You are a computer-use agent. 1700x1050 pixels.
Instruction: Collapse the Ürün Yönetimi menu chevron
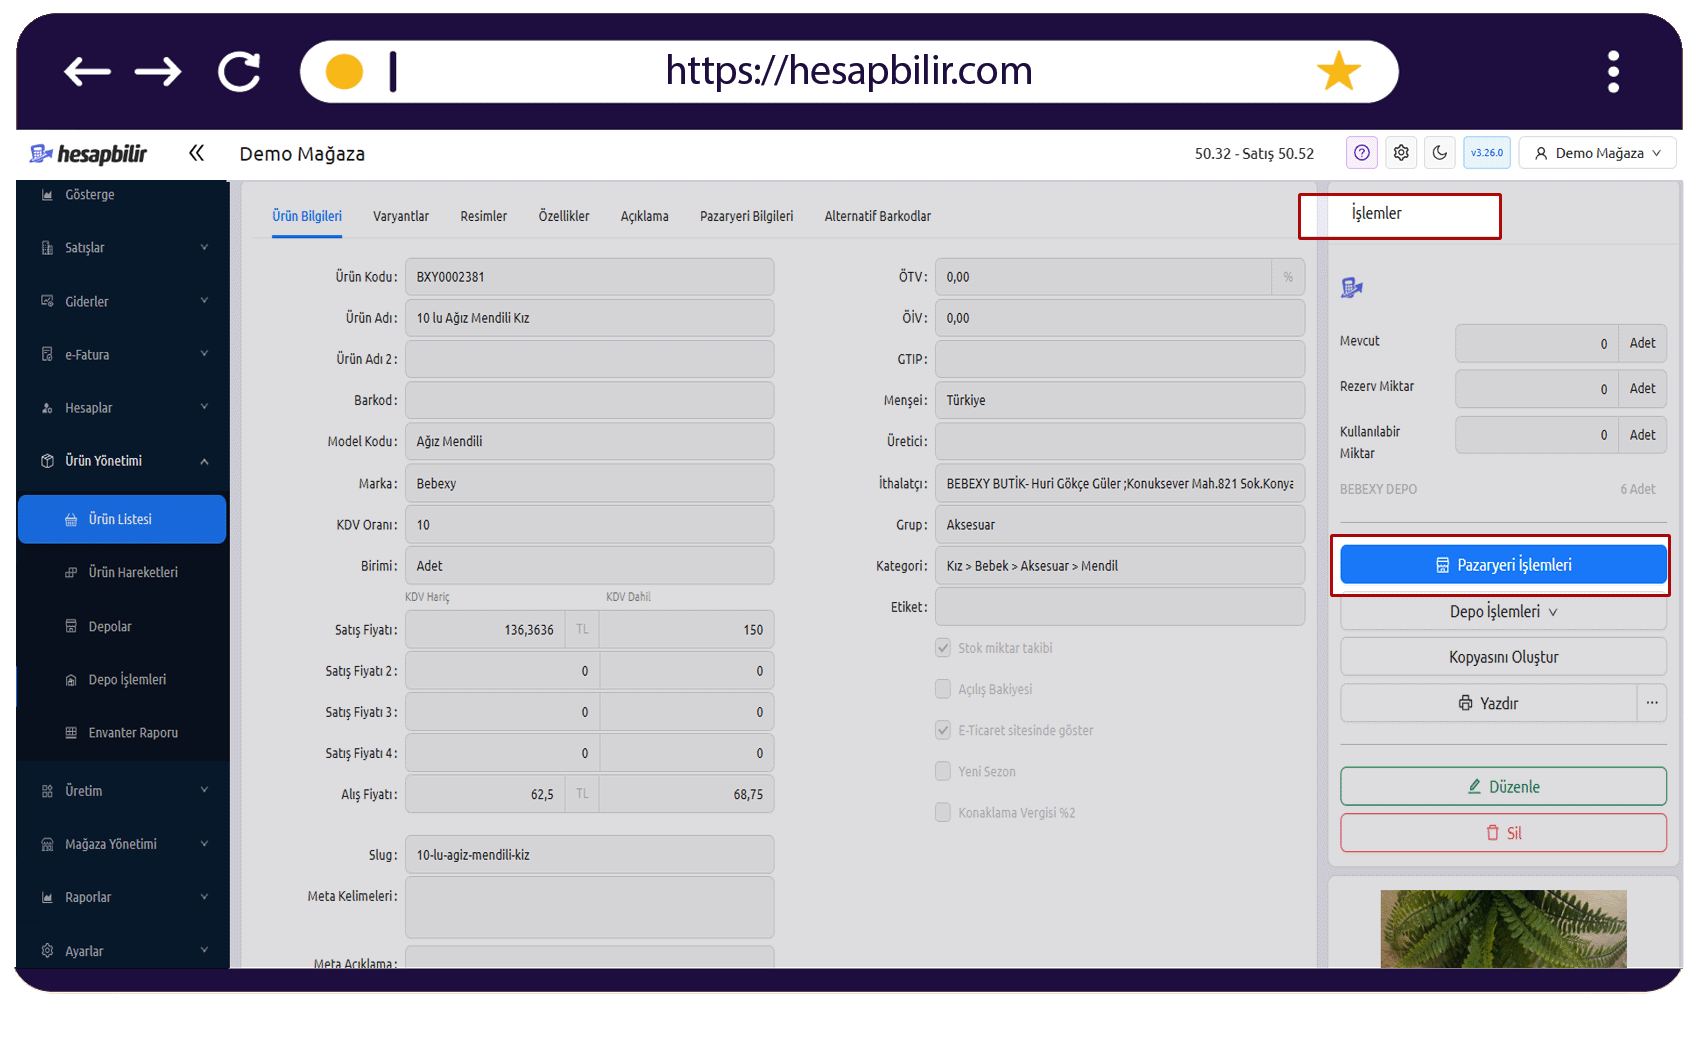coord(204,461)
